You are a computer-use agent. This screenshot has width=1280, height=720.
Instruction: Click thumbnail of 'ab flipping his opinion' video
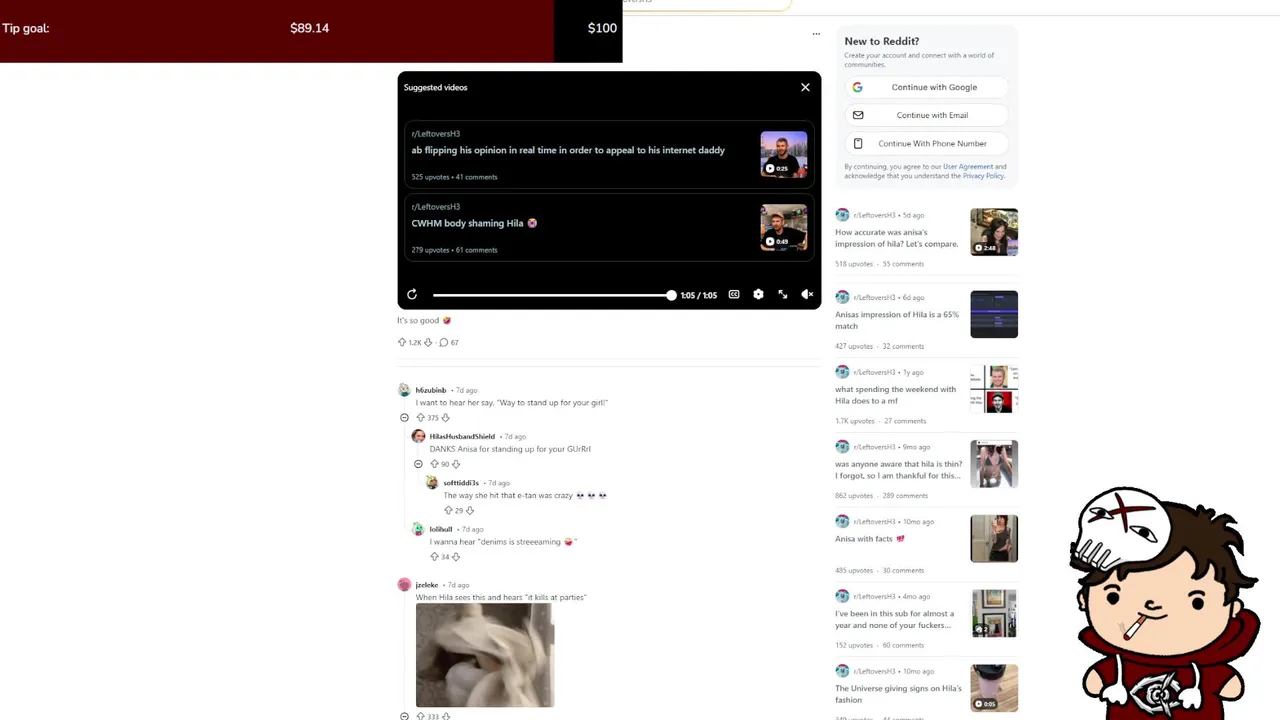(784, 154)
